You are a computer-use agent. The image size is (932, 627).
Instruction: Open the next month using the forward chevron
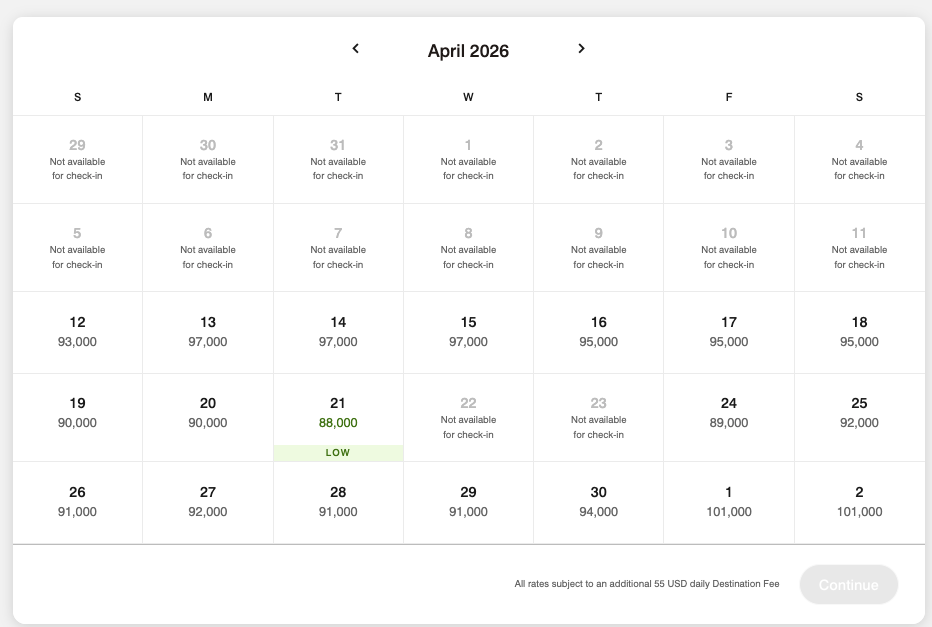click(581, 48)
